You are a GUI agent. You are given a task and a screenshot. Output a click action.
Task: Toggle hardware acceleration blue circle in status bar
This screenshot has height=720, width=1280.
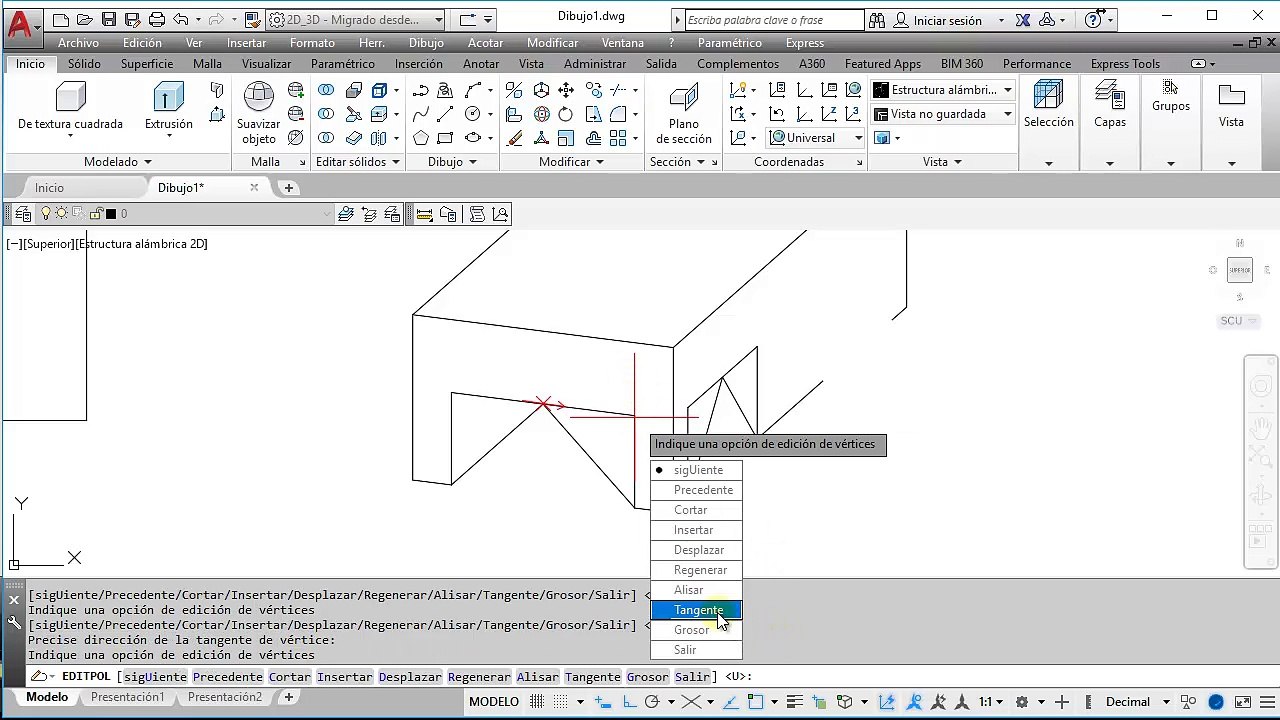(x=1216, y=702)
